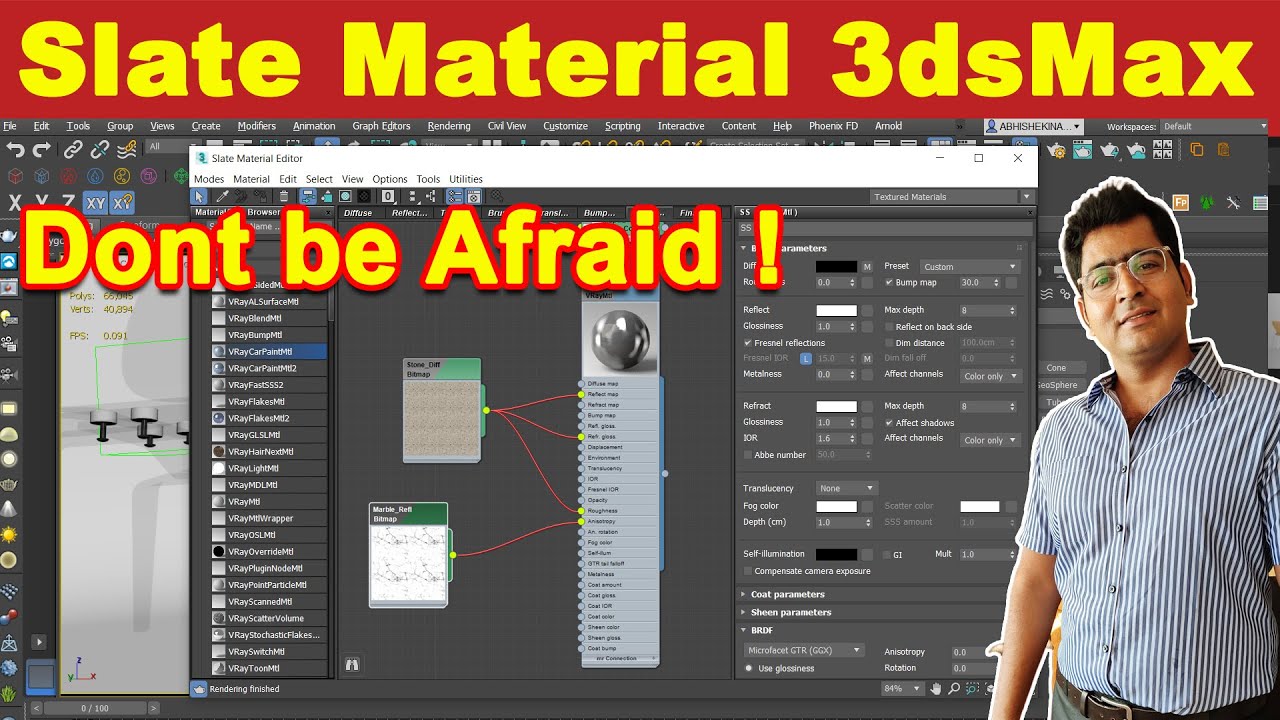Screen dimensions: 1280x720
Task: Pick material from object eyedropper icon
Action: pos(223,196)
